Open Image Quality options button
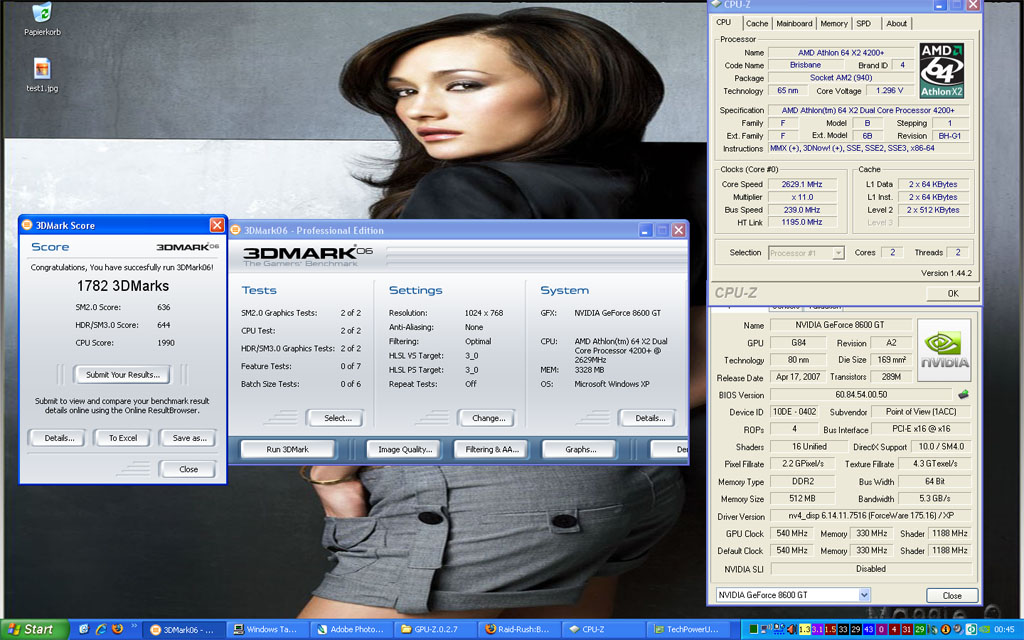Screen dimensions: 1024x640 [405, 449]
